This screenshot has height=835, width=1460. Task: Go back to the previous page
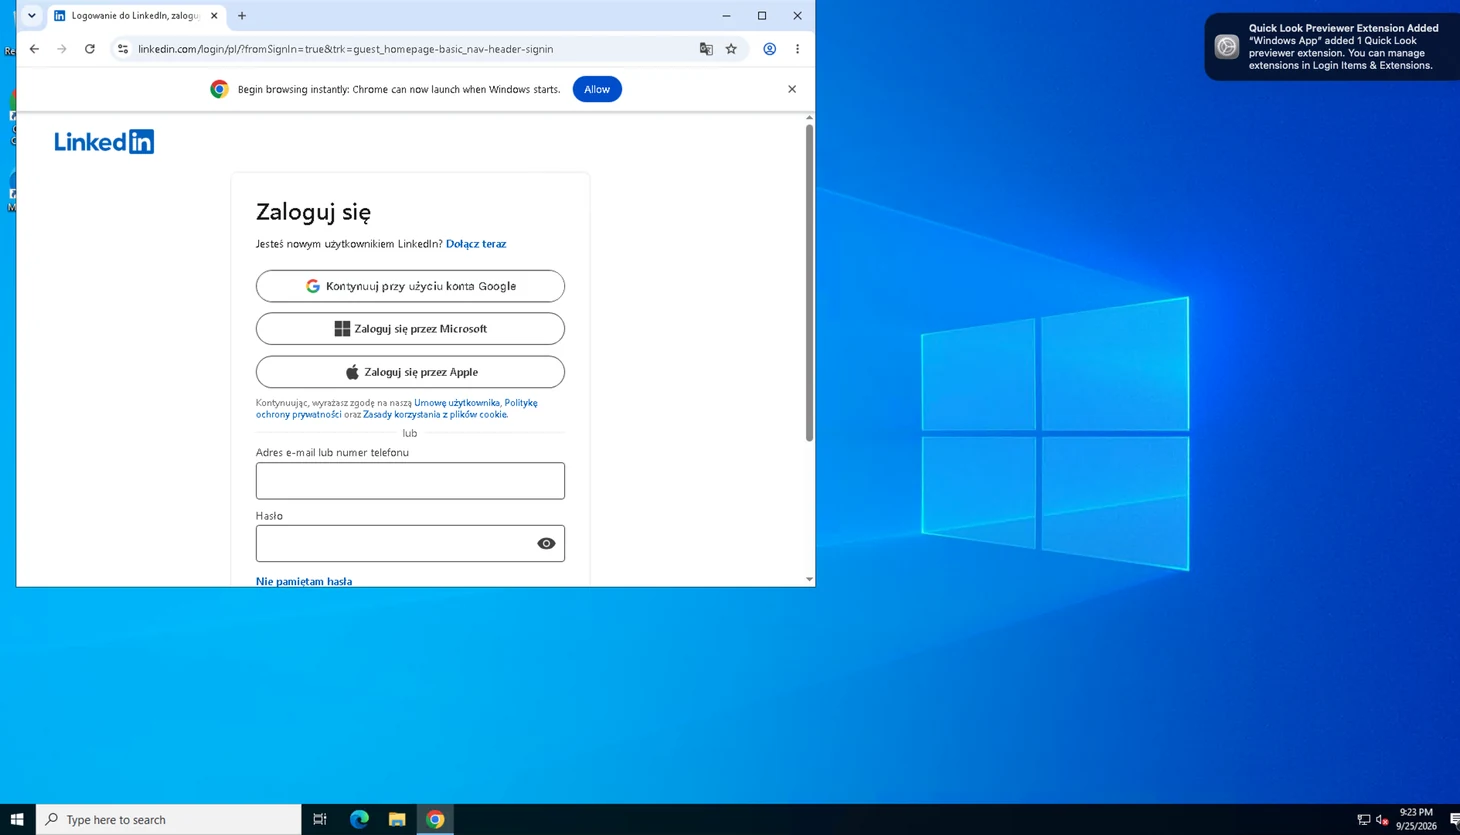[x=34, y=49]
